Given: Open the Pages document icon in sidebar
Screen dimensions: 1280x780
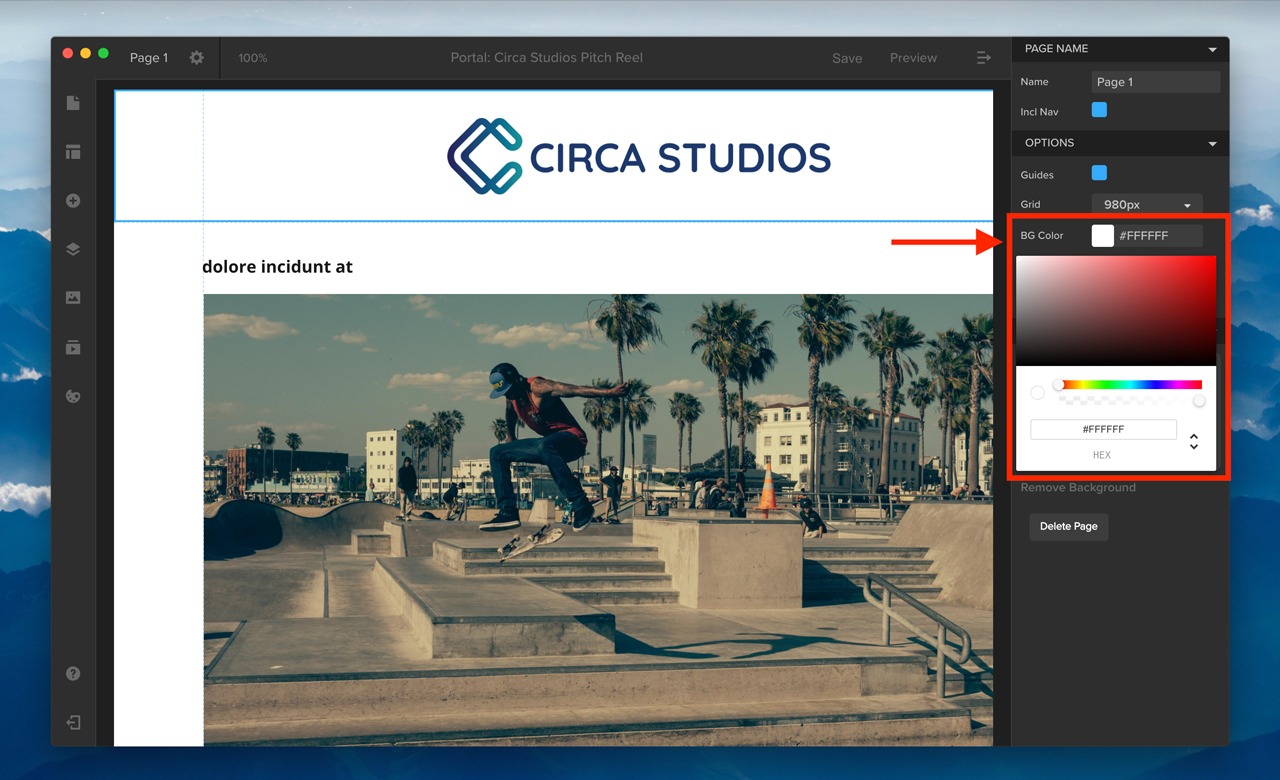Looking at the screenshot, I should [73, 103].
